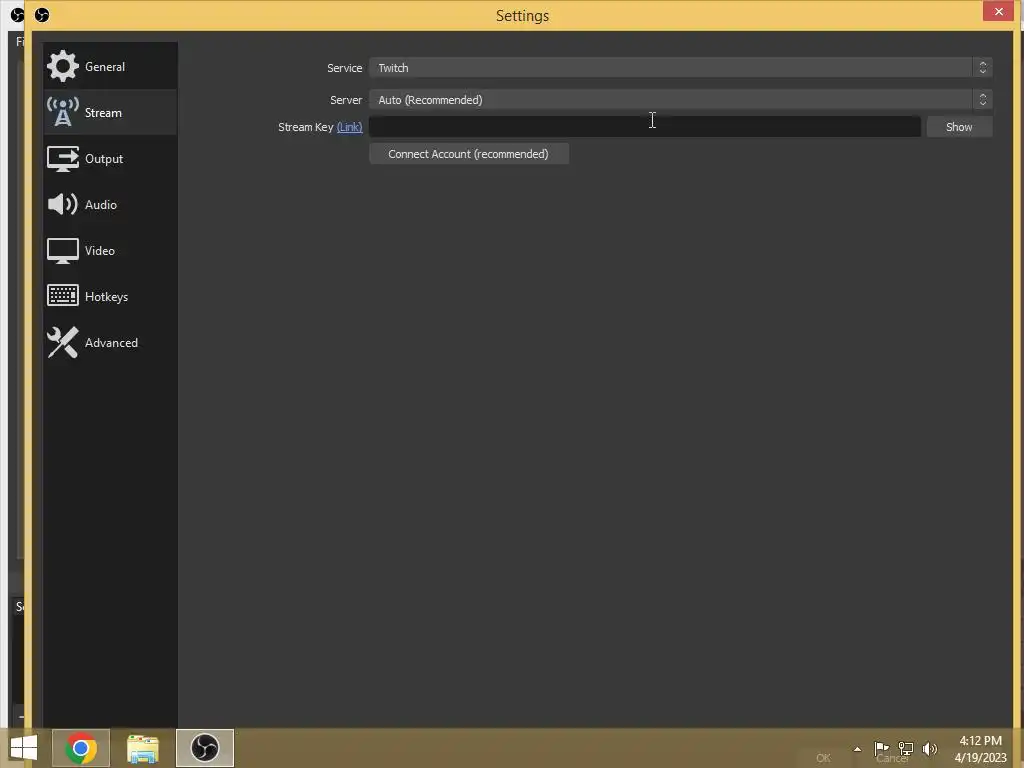Open the General settings gear icon
This screenshot has width=1024, height=768.
click(63, 66)
